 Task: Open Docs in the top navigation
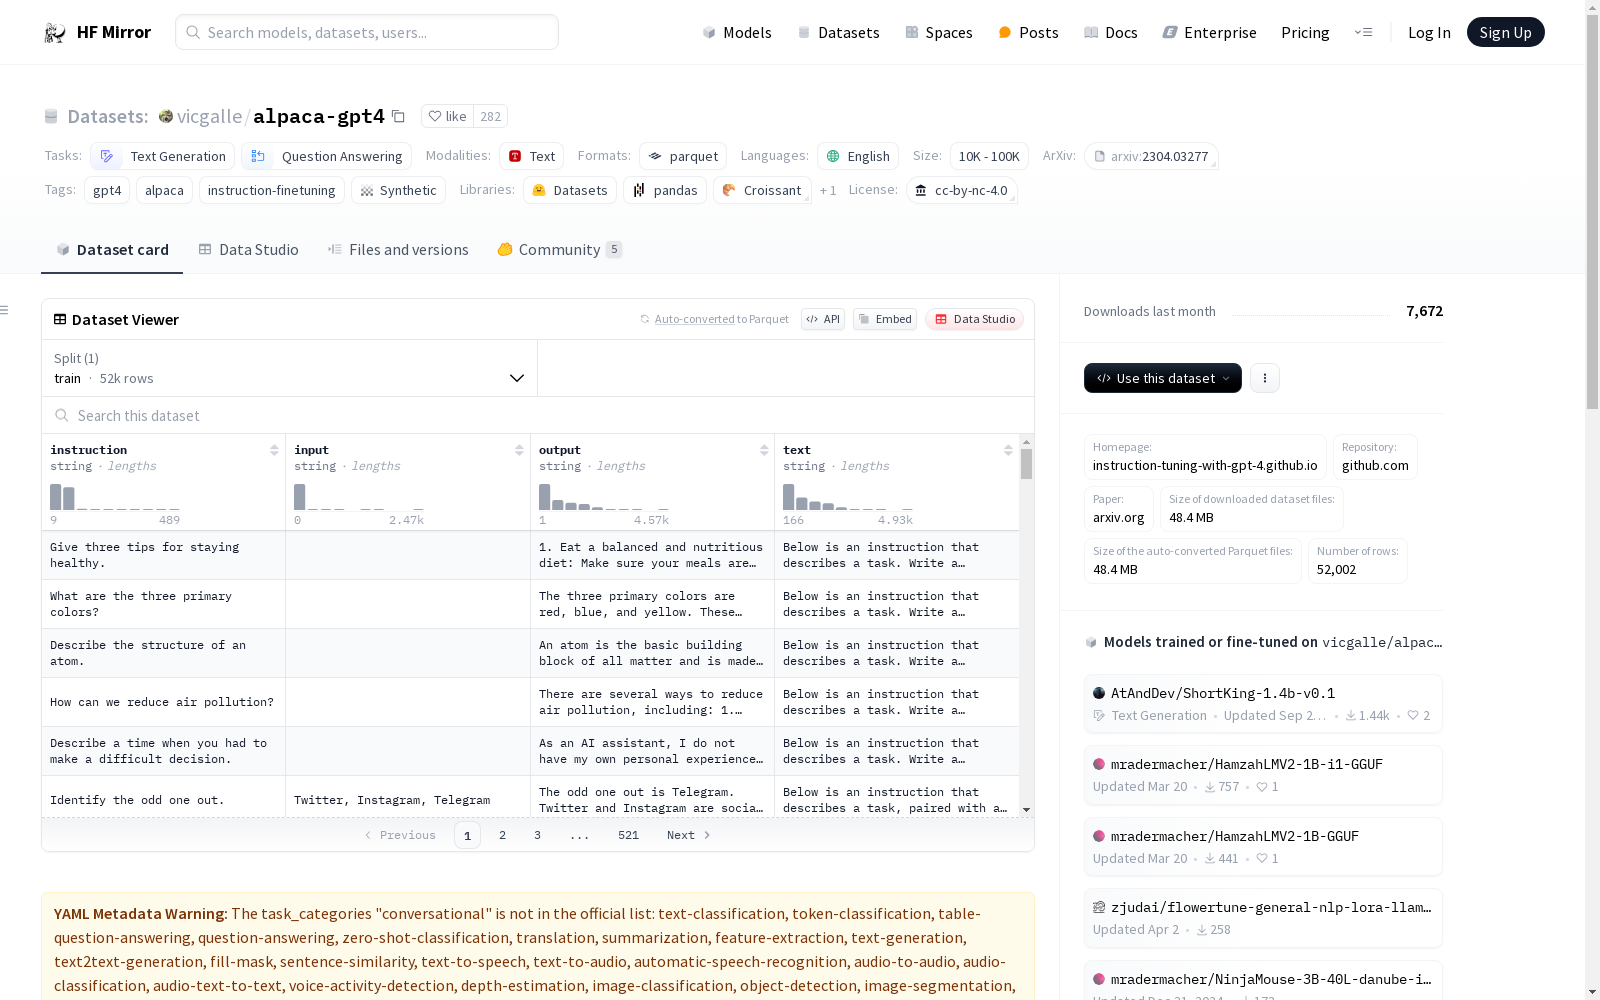coord(1111,32)
